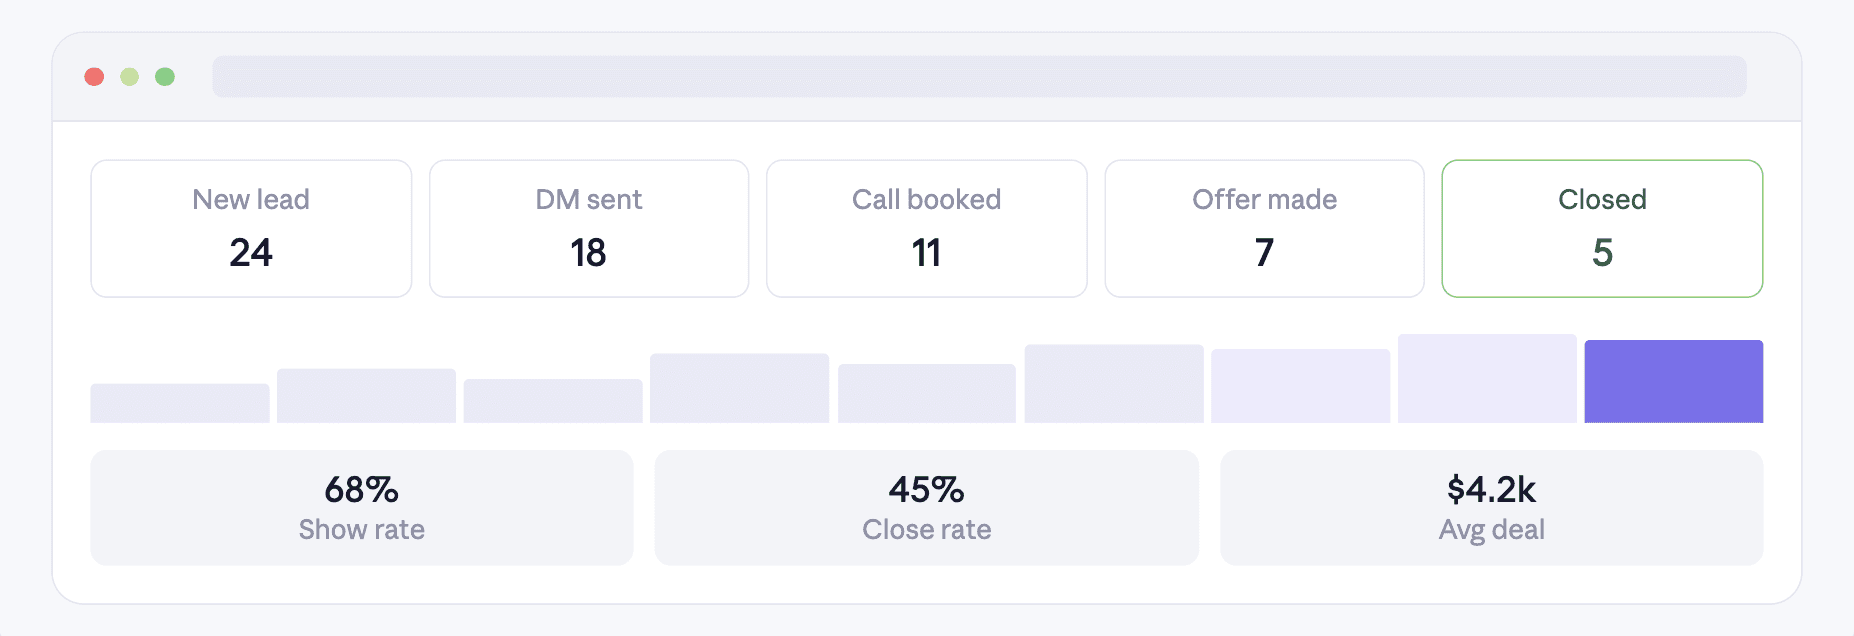Click the second chart bar
The height and width of the screenshot is (636, 1854).
[366, 396]
